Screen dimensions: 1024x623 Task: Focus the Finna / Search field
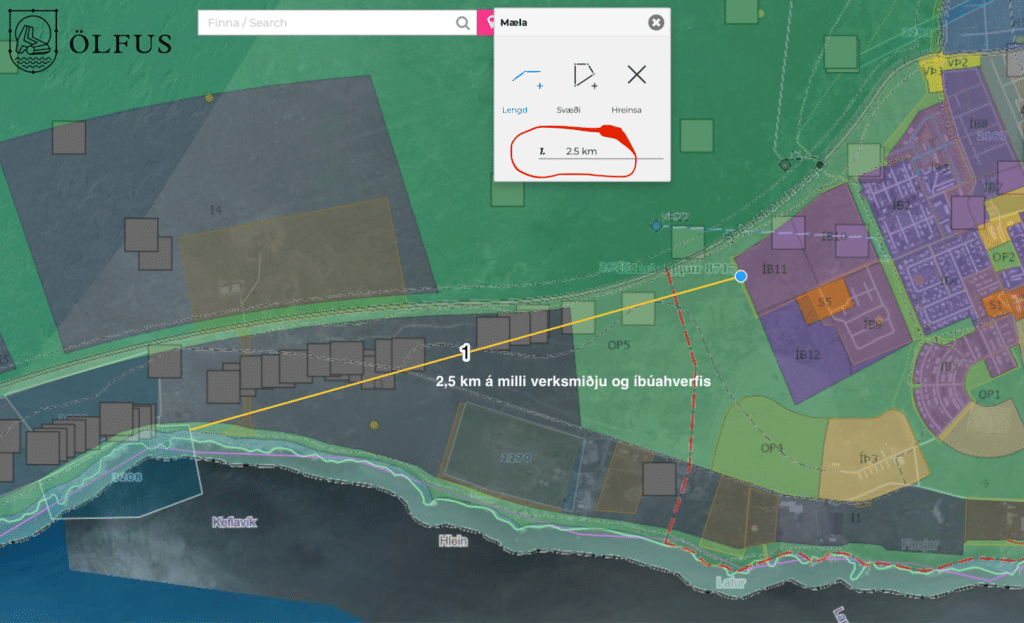pos(325,23)
